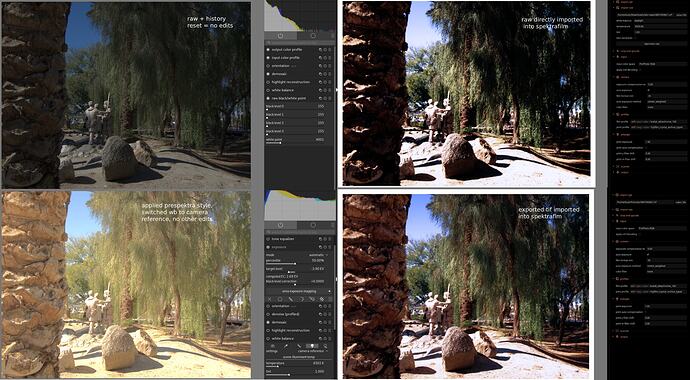The image size is (690, 380).
Task: Open multi-instance menu of output color profile
Action: pos(320,50)
